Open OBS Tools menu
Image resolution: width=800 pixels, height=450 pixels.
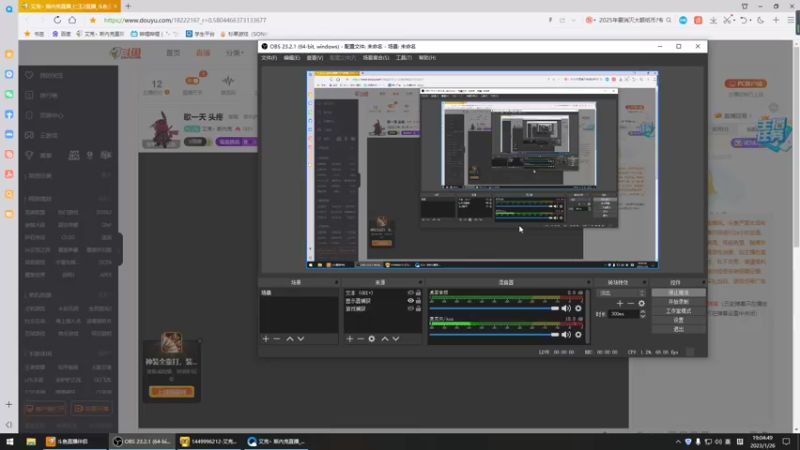(404, 58)
